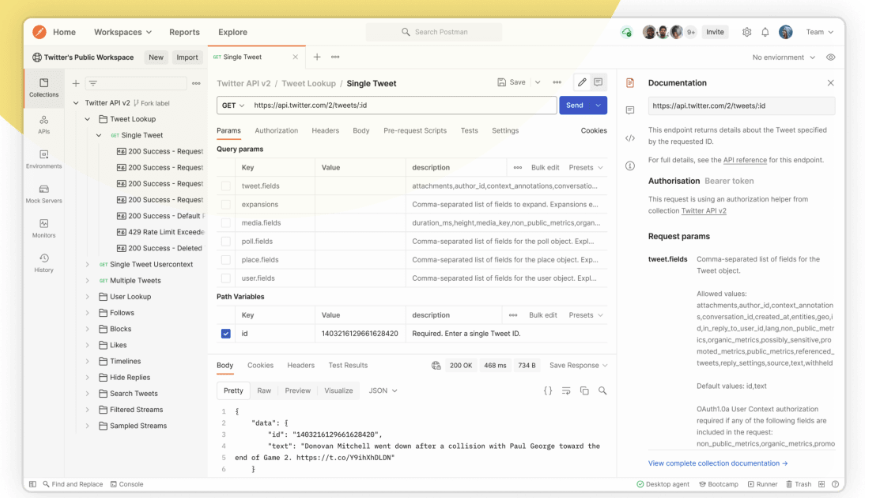Click plus icon to create new collection
875x498 pixels.
pos(75,83)
